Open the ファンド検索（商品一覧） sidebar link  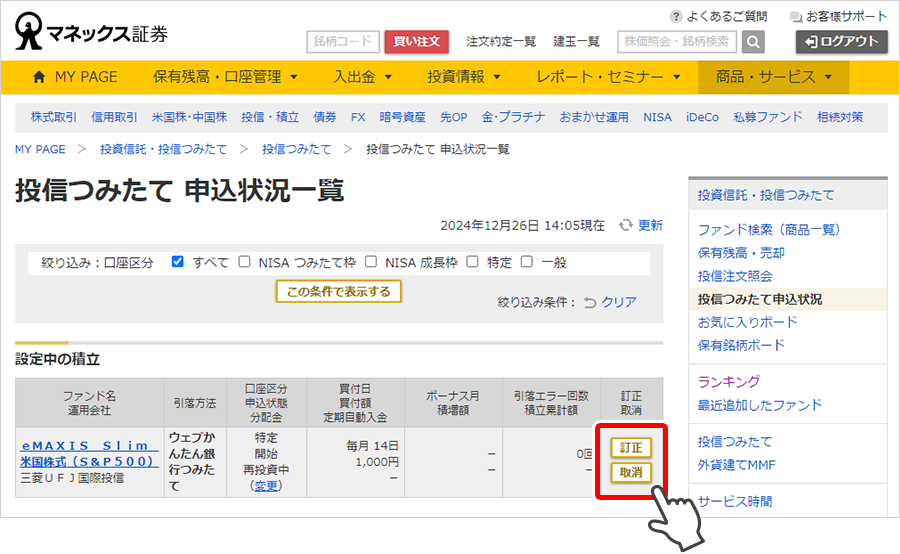tap(769, 230)
